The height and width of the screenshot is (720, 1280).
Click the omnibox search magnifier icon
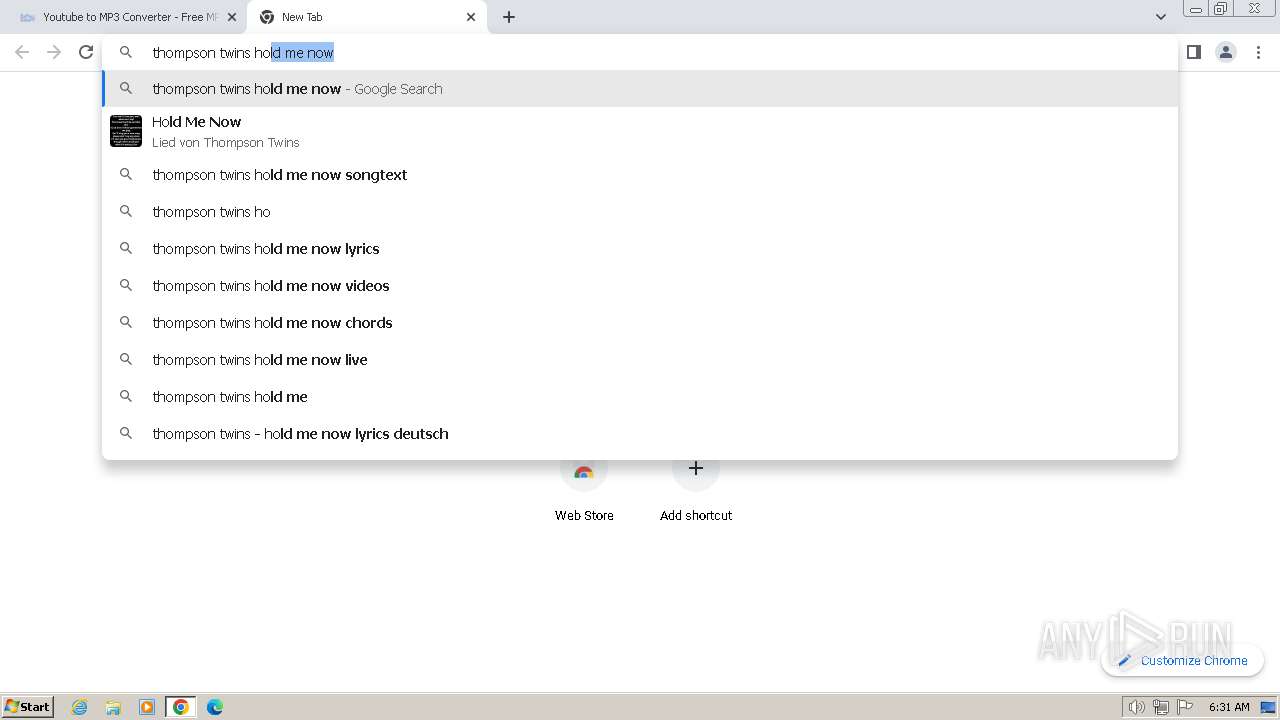126,52
